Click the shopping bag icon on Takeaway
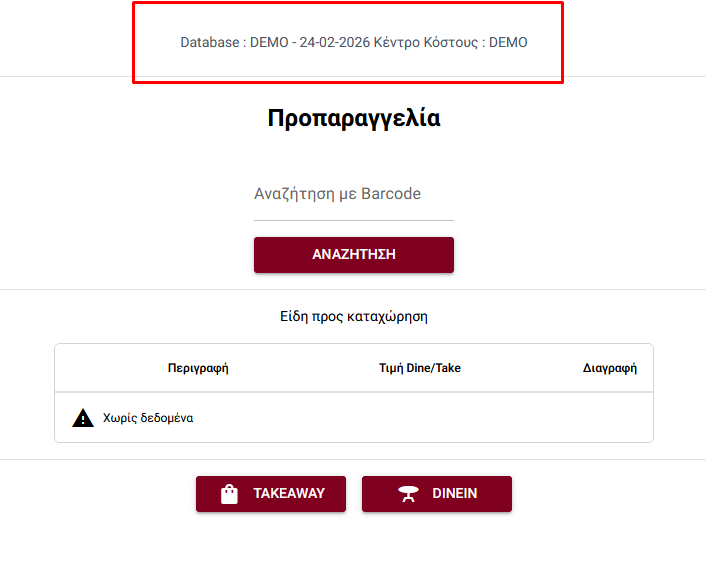 point(229,494)
